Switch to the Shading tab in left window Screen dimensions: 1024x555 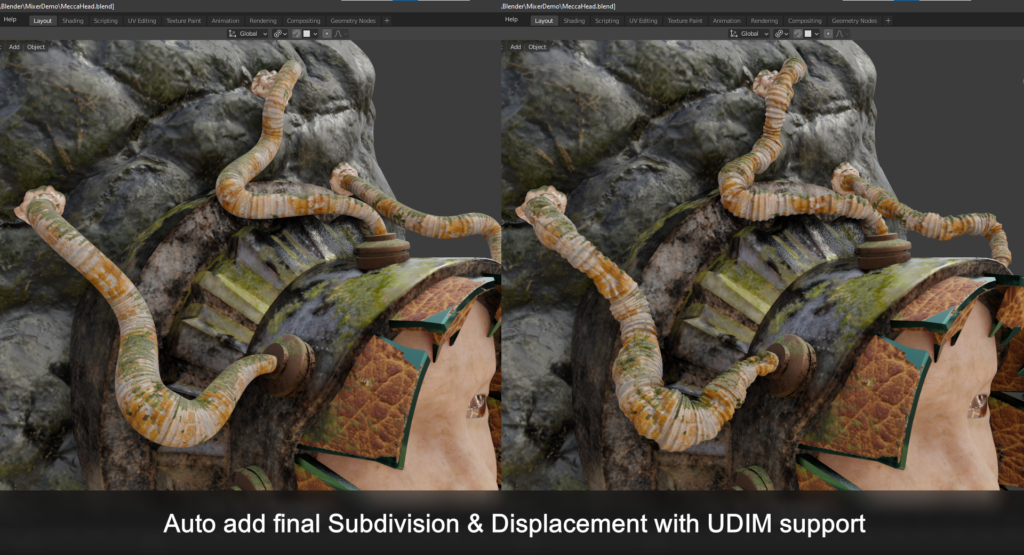tap(72, 21)
